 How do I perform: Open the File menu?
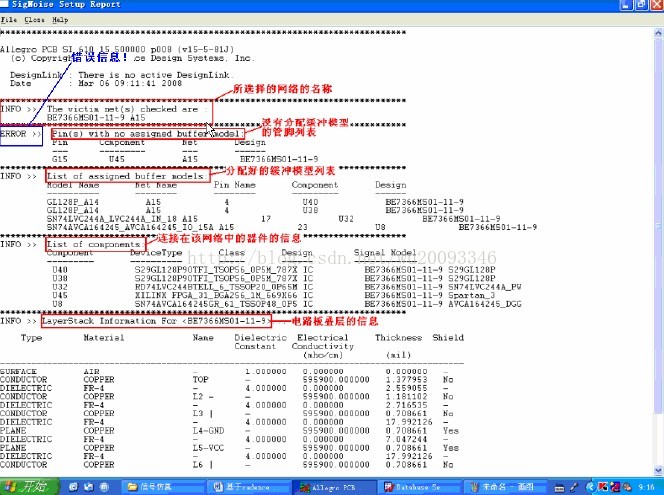(9, 19)
